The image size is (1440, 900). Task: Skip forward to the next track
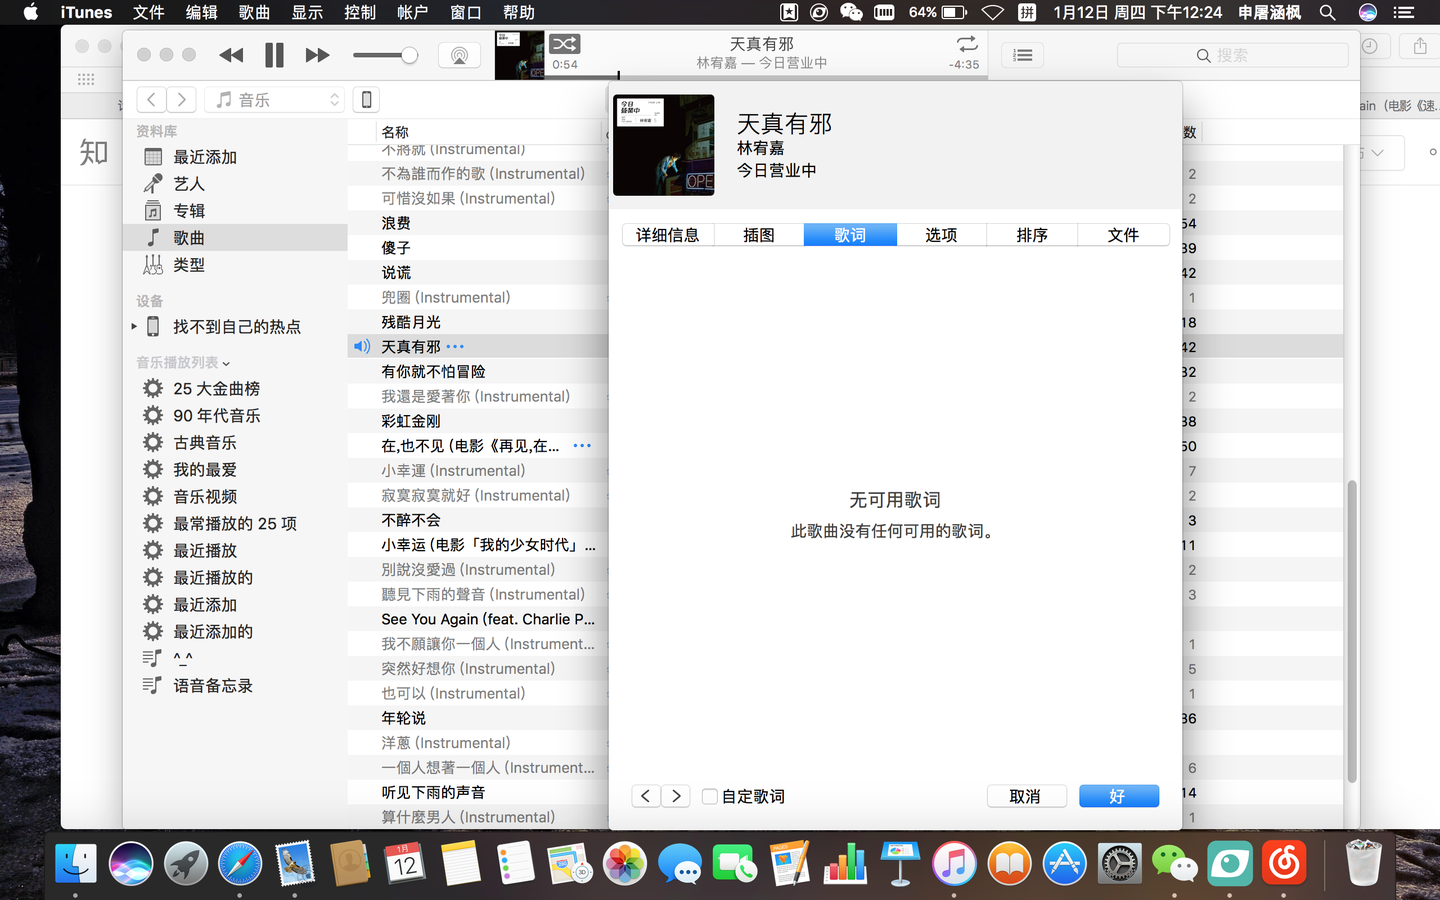click(317, 55)
